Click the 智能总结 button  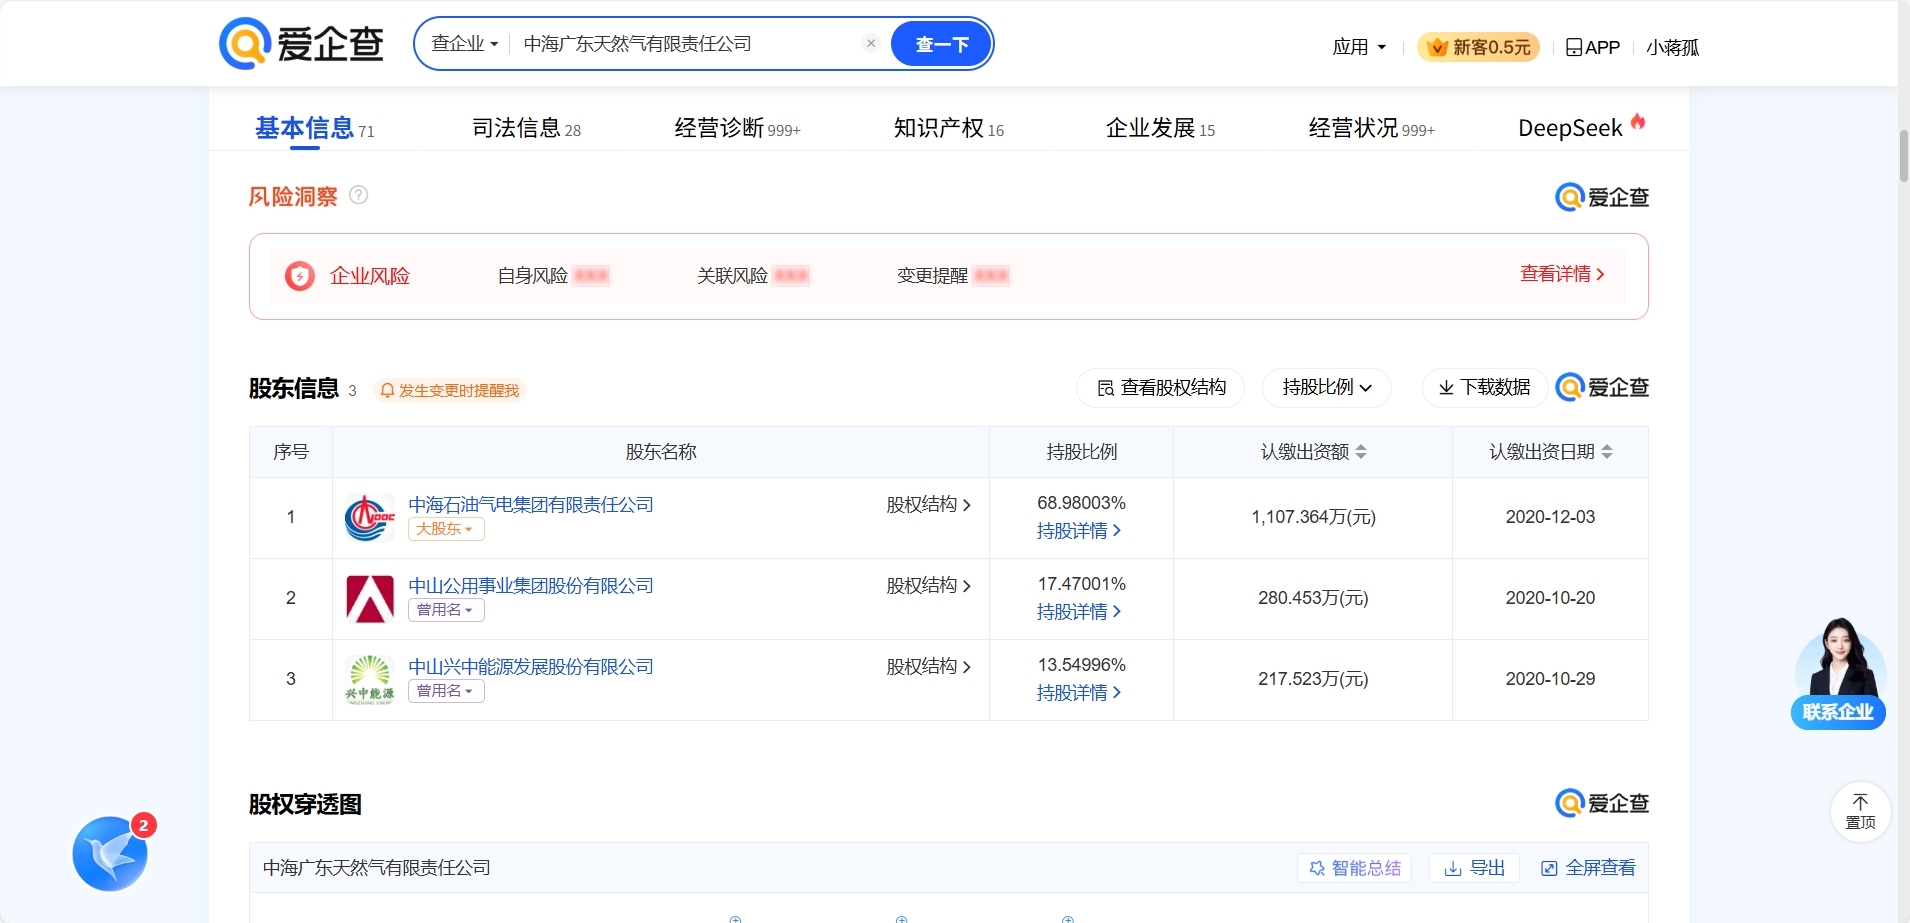[1355, 868]
